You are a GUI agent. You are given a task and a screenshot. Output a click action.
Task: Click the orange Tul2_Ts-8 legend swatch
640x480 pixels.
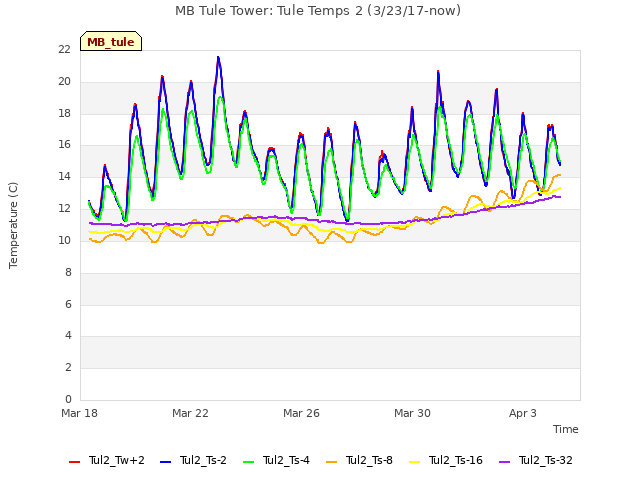coord(331,462)
